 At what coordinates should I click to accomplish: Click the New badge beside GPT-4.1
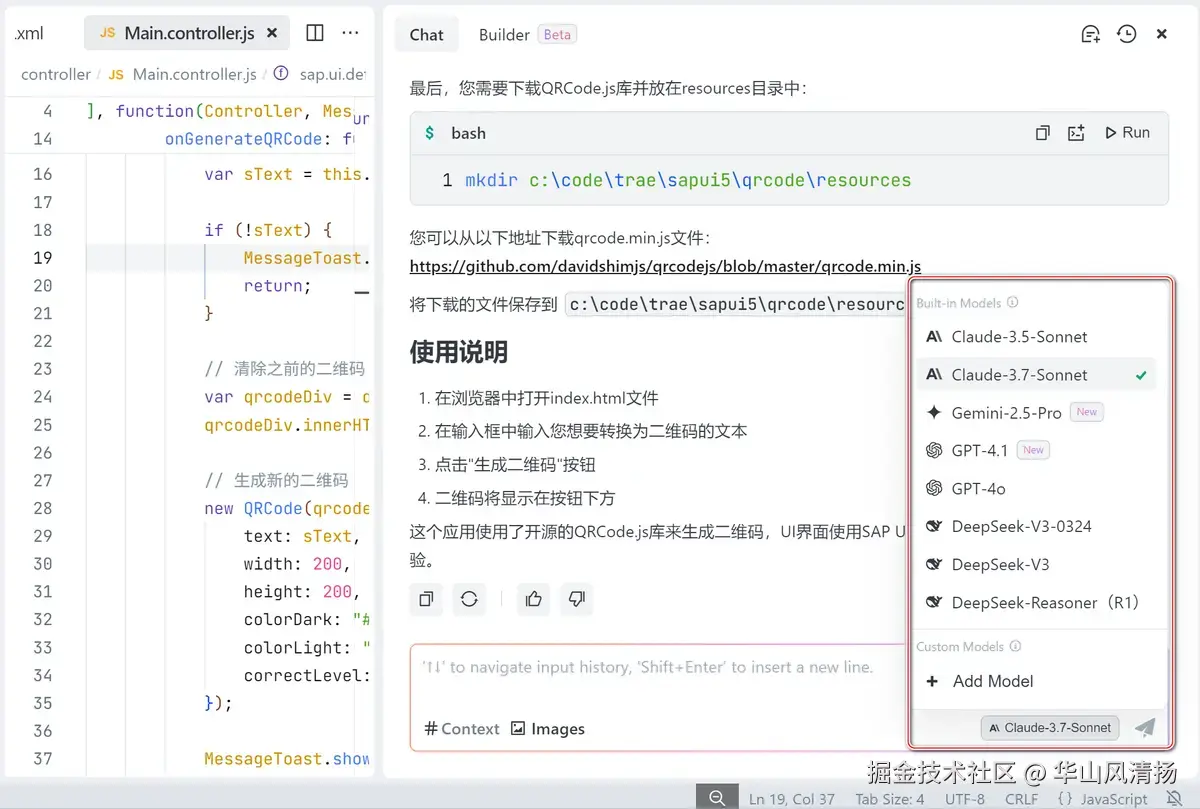(x=1034, y=450)
